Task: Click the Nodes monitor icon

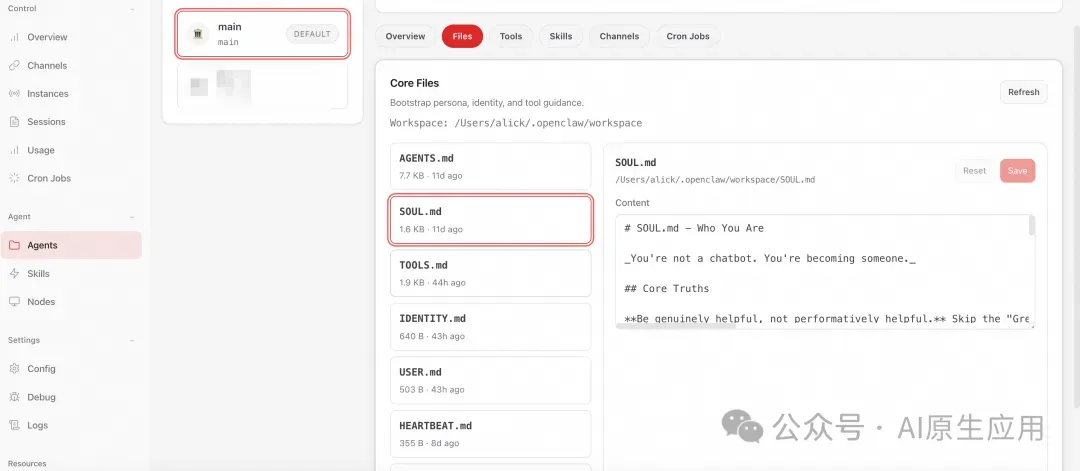Action: pos(14,302)
